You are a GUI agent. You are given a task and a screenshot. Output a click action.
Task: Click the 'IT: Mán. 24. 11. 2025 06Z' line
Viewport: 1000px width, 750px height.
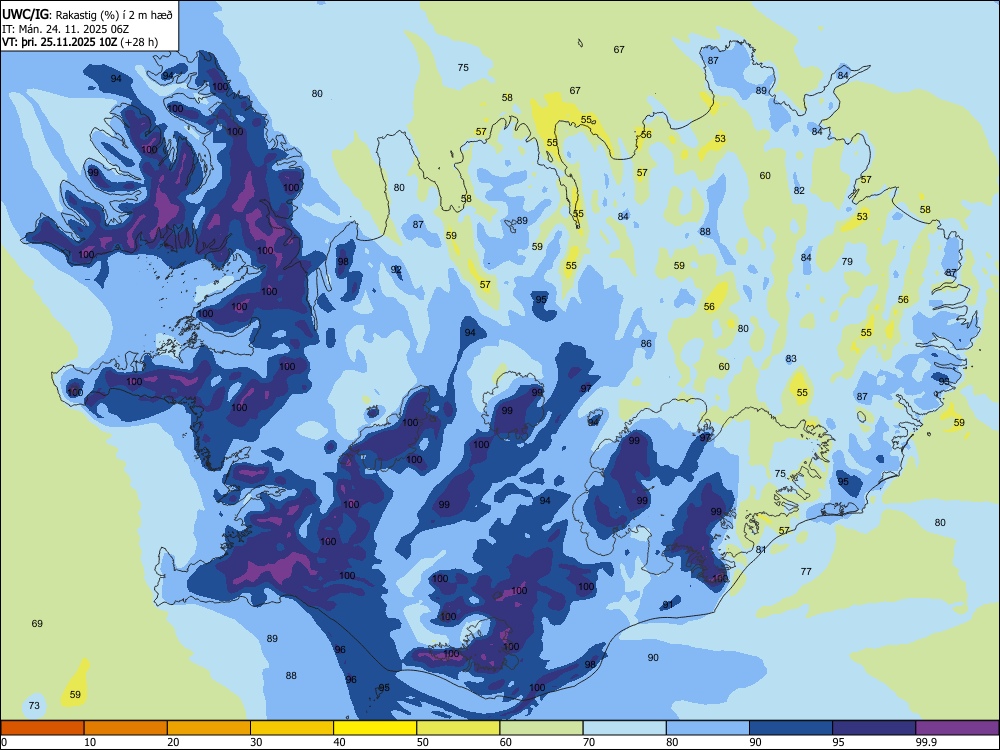66,29
